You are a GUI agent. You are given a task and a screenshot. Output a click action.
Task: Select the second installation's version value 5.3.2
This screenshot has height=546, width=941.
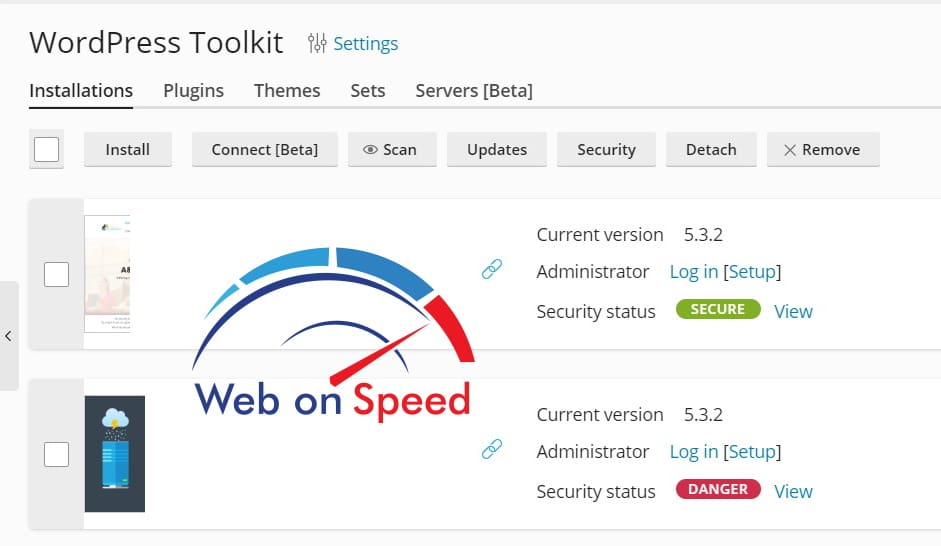(703, 415)
